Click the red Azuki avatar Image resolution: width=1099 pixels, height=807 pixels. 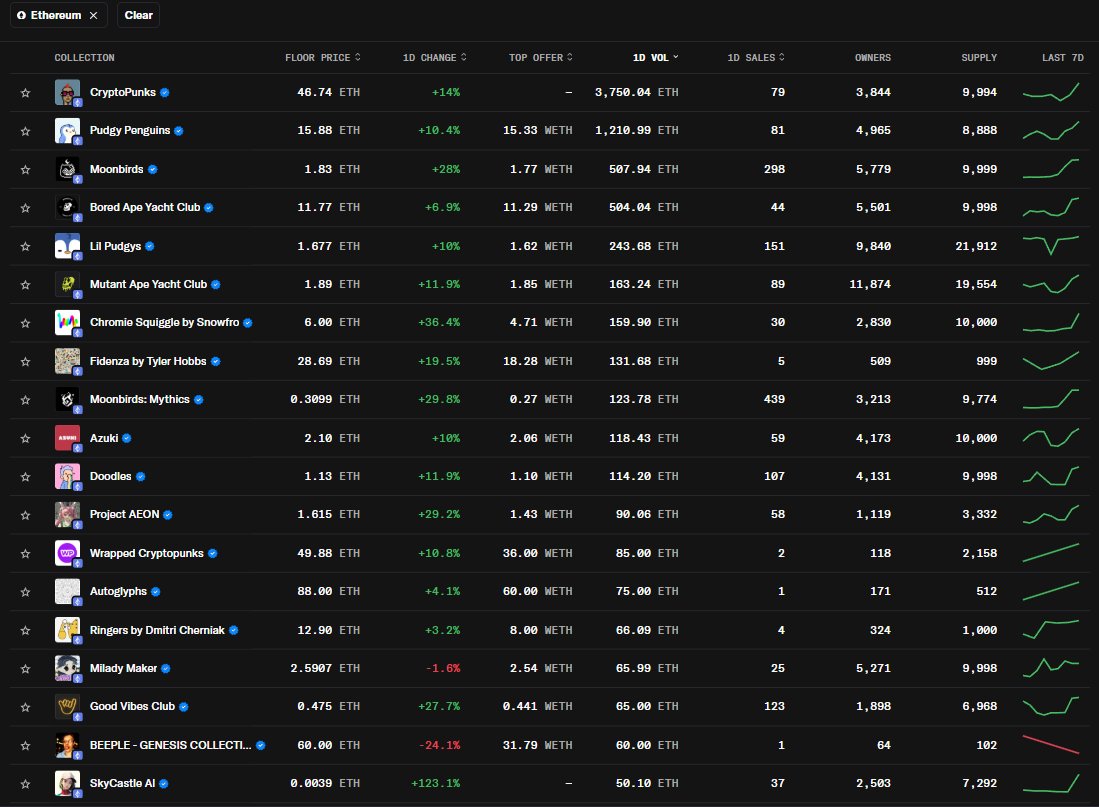67,438
